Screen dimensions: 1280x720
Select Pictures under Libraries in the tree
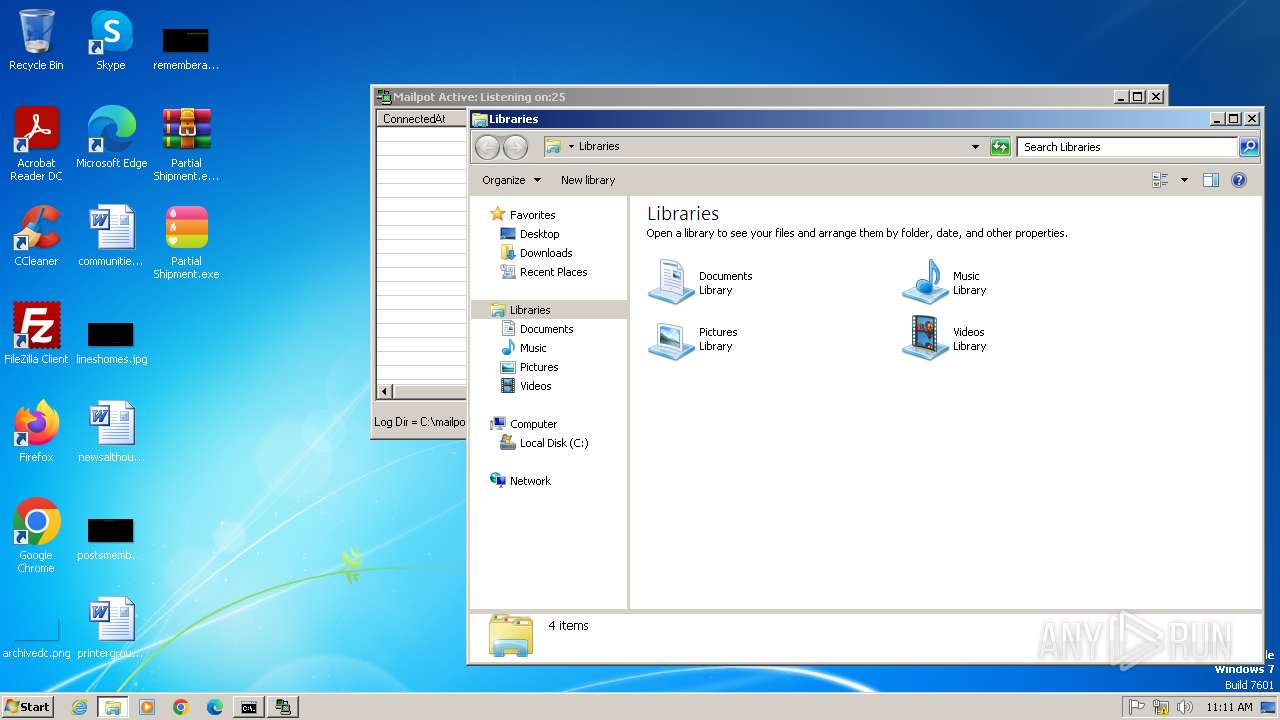539,367
